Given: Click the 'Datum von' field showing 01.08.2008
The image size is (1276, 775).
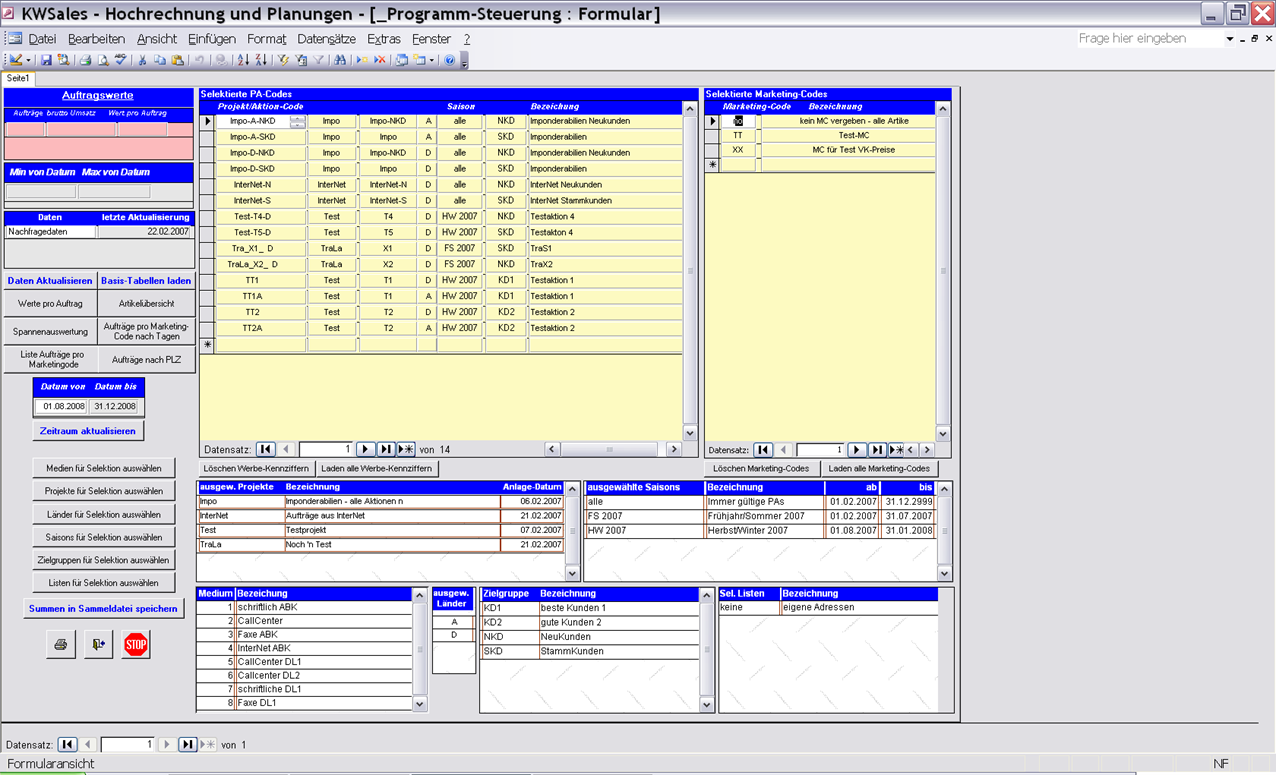Looking at the screenshot, I should coord(63,407).
